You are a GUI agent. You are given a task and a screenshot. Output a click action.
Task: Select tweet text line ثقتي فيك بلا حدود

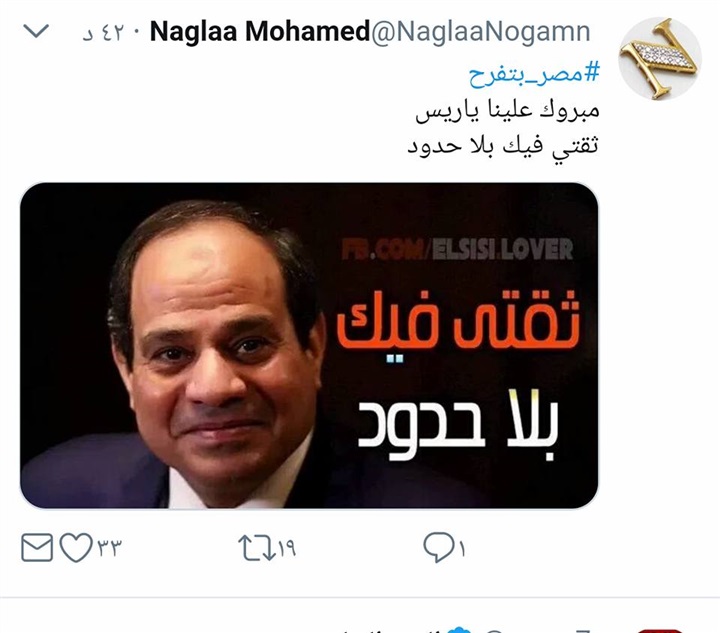(503, 146)
